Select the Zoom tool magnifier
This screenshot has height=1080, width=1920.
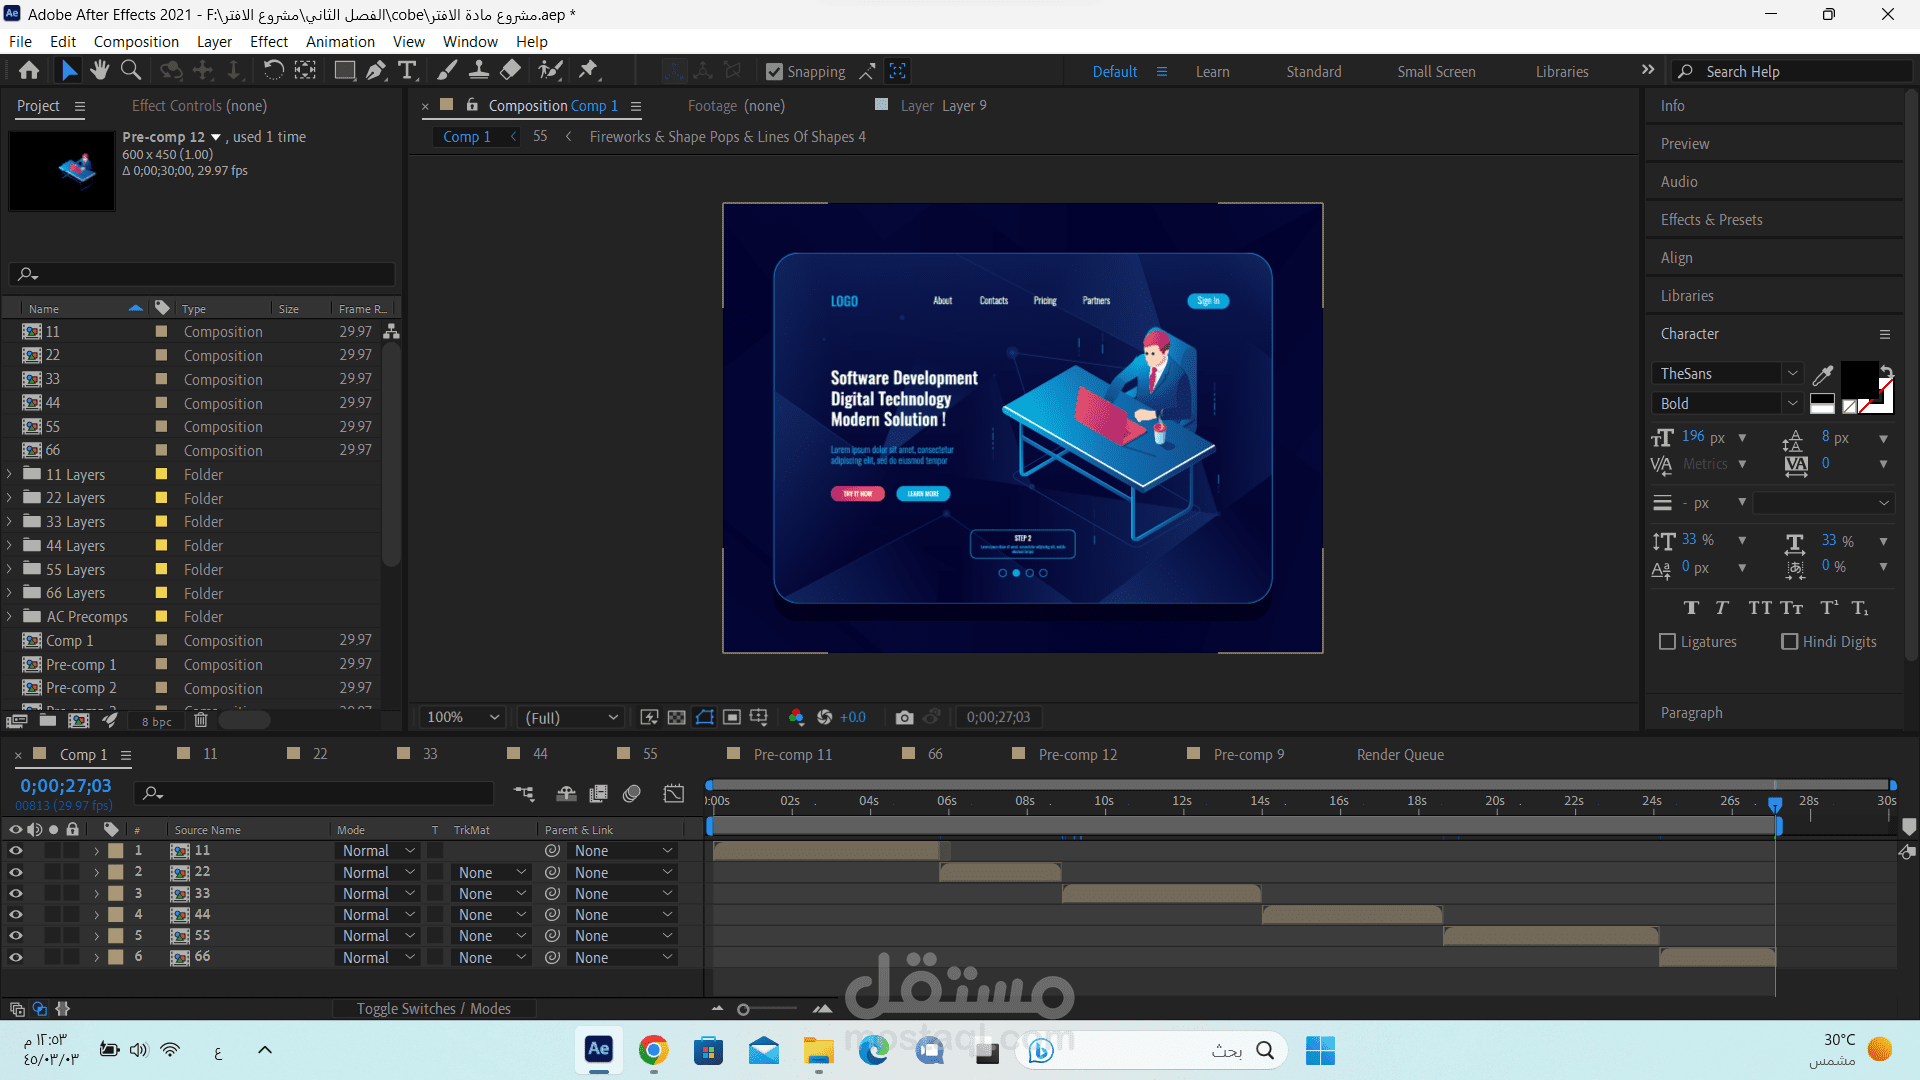pos(131,71)
